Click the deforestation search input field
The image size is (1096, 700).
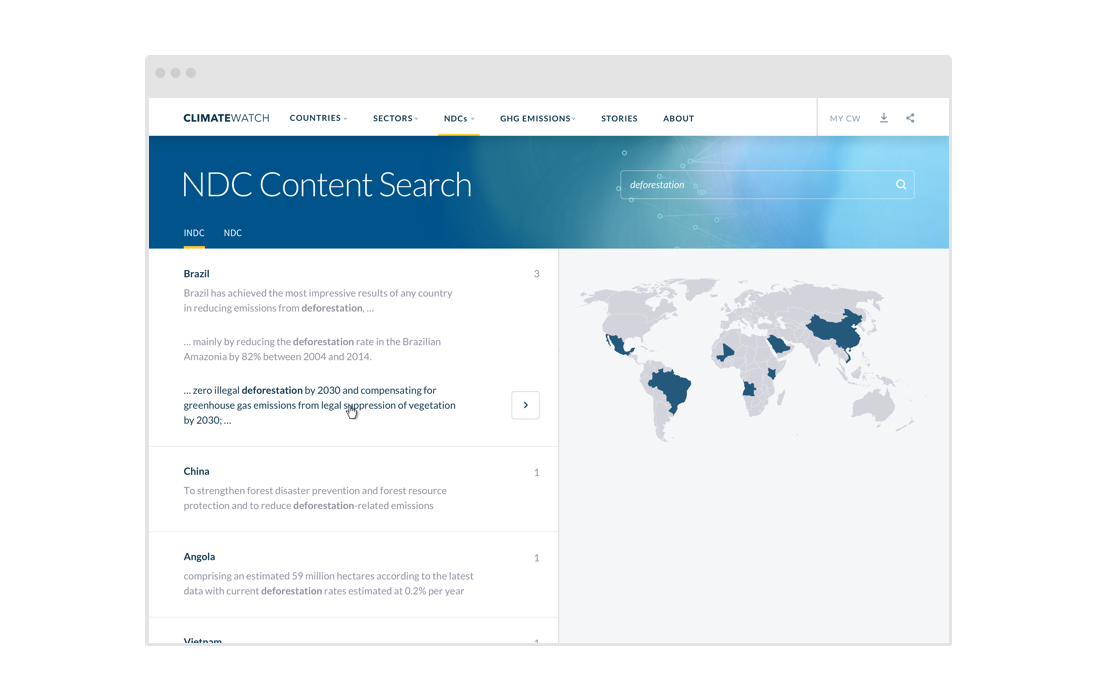(x=755, y=185)
